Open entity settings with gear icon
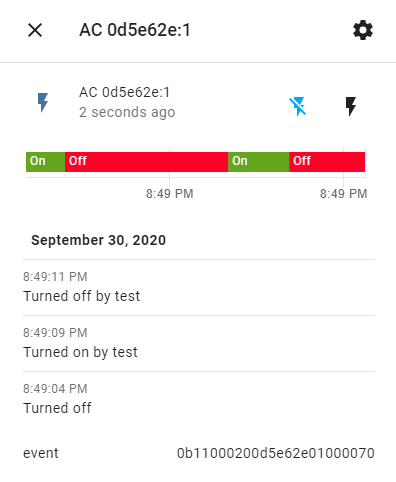Viewport: 396px width, 482px height. [363, 30]
